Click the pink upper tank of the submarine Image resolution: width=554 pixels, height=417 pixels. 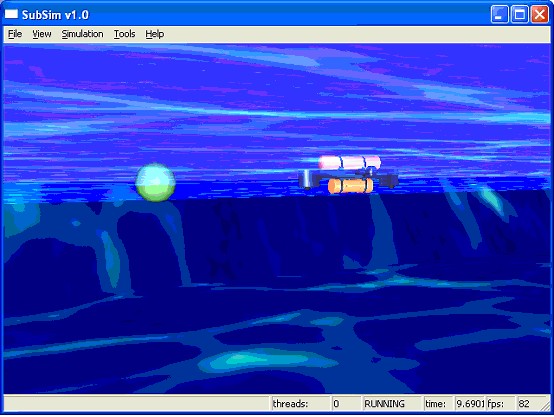pyautogui.click(x=350, y=163)
